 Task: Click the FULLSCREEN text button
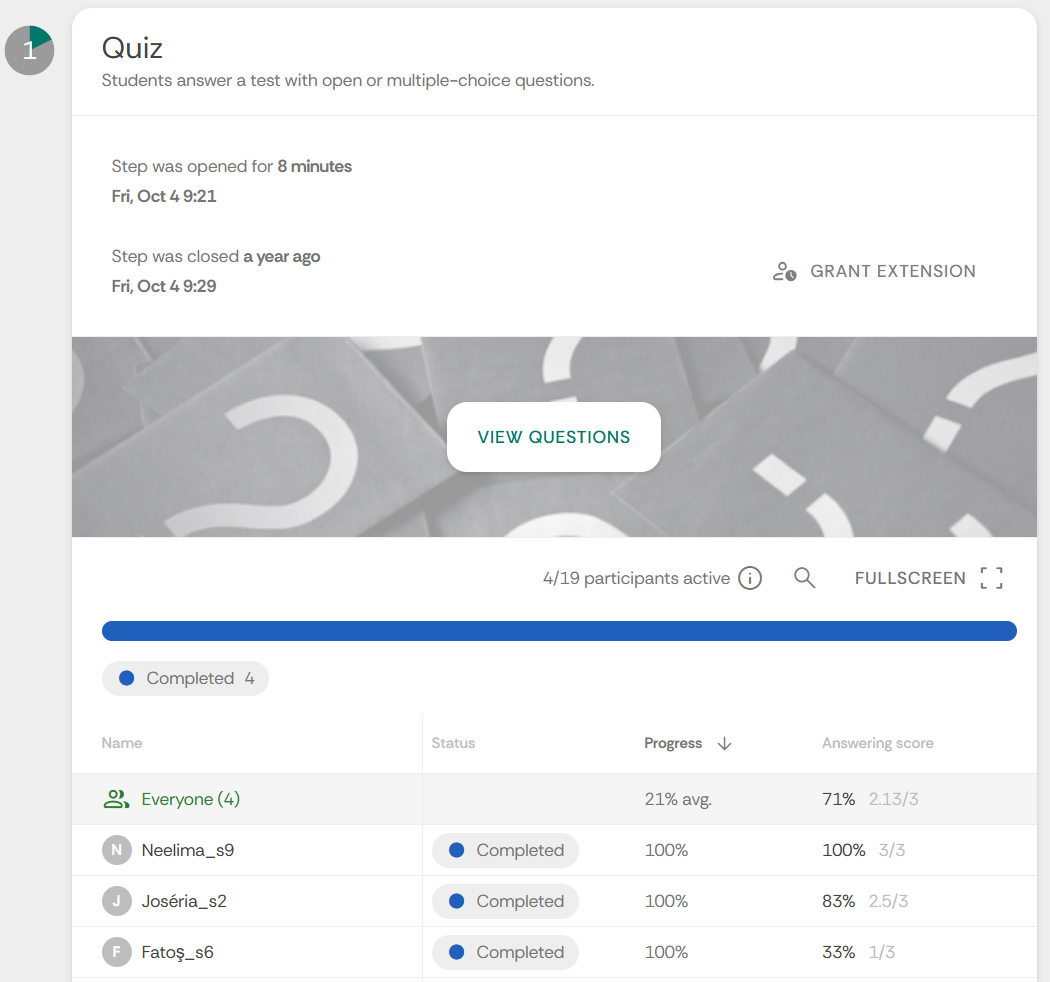[910, 578]
